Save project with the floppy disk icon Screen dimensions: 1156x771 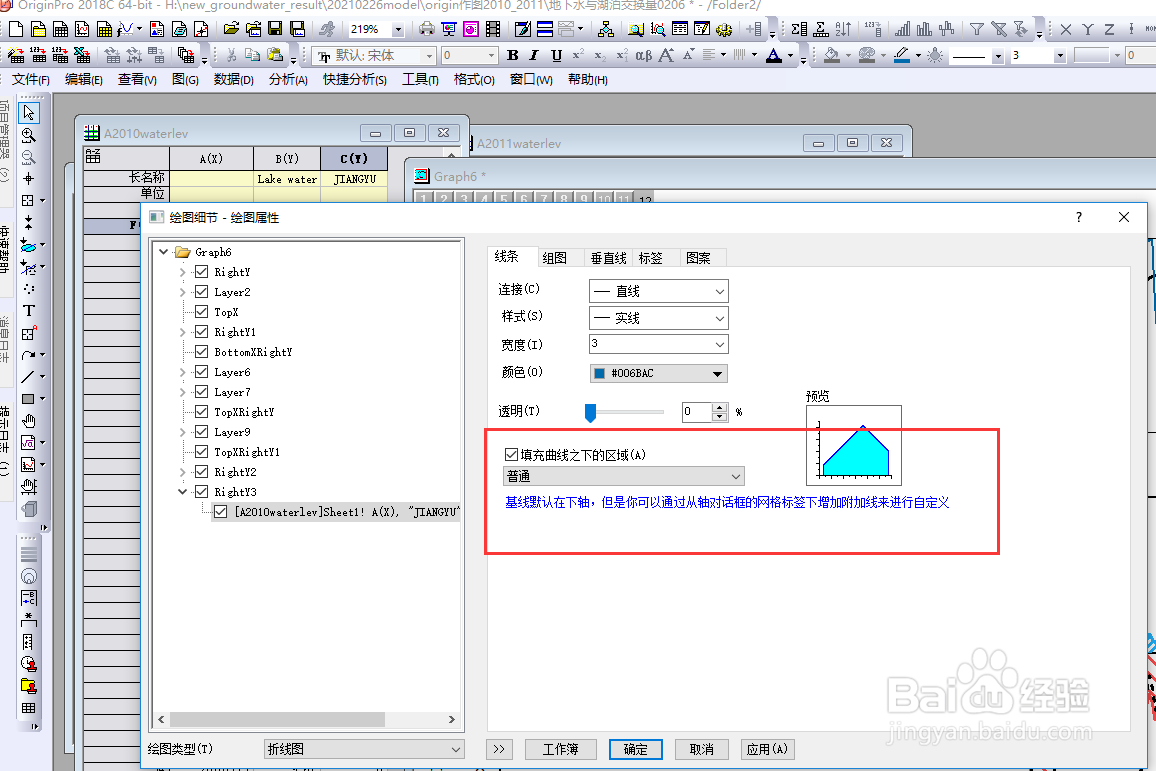coord(275,29)
